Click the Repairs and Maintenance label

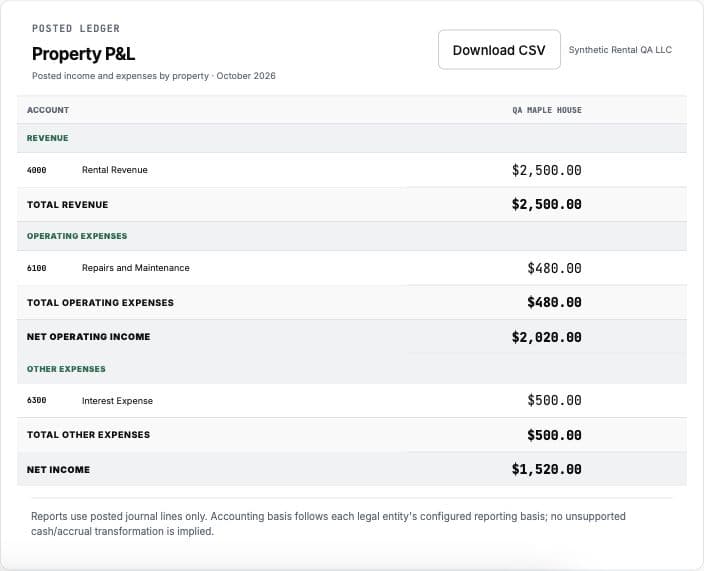click(136, 268)
